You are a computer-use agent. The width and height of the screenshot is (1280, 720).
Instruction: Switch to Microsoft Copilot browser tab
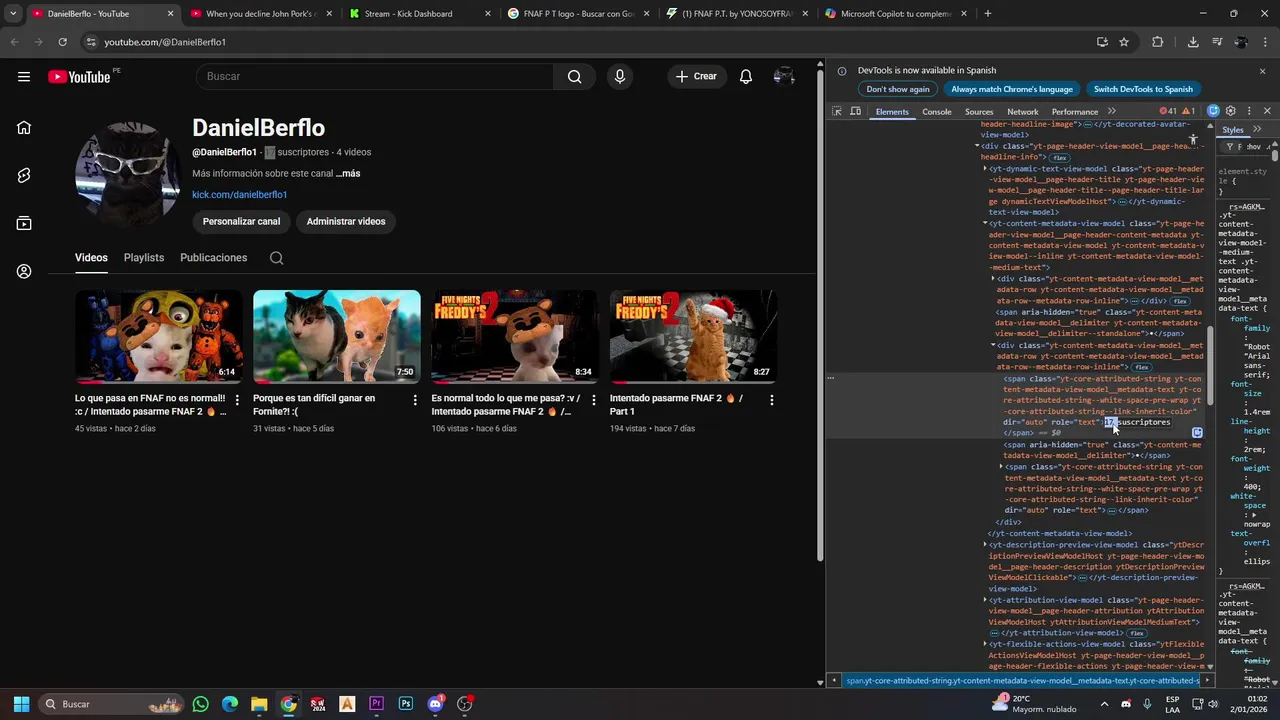click(897, 14)
